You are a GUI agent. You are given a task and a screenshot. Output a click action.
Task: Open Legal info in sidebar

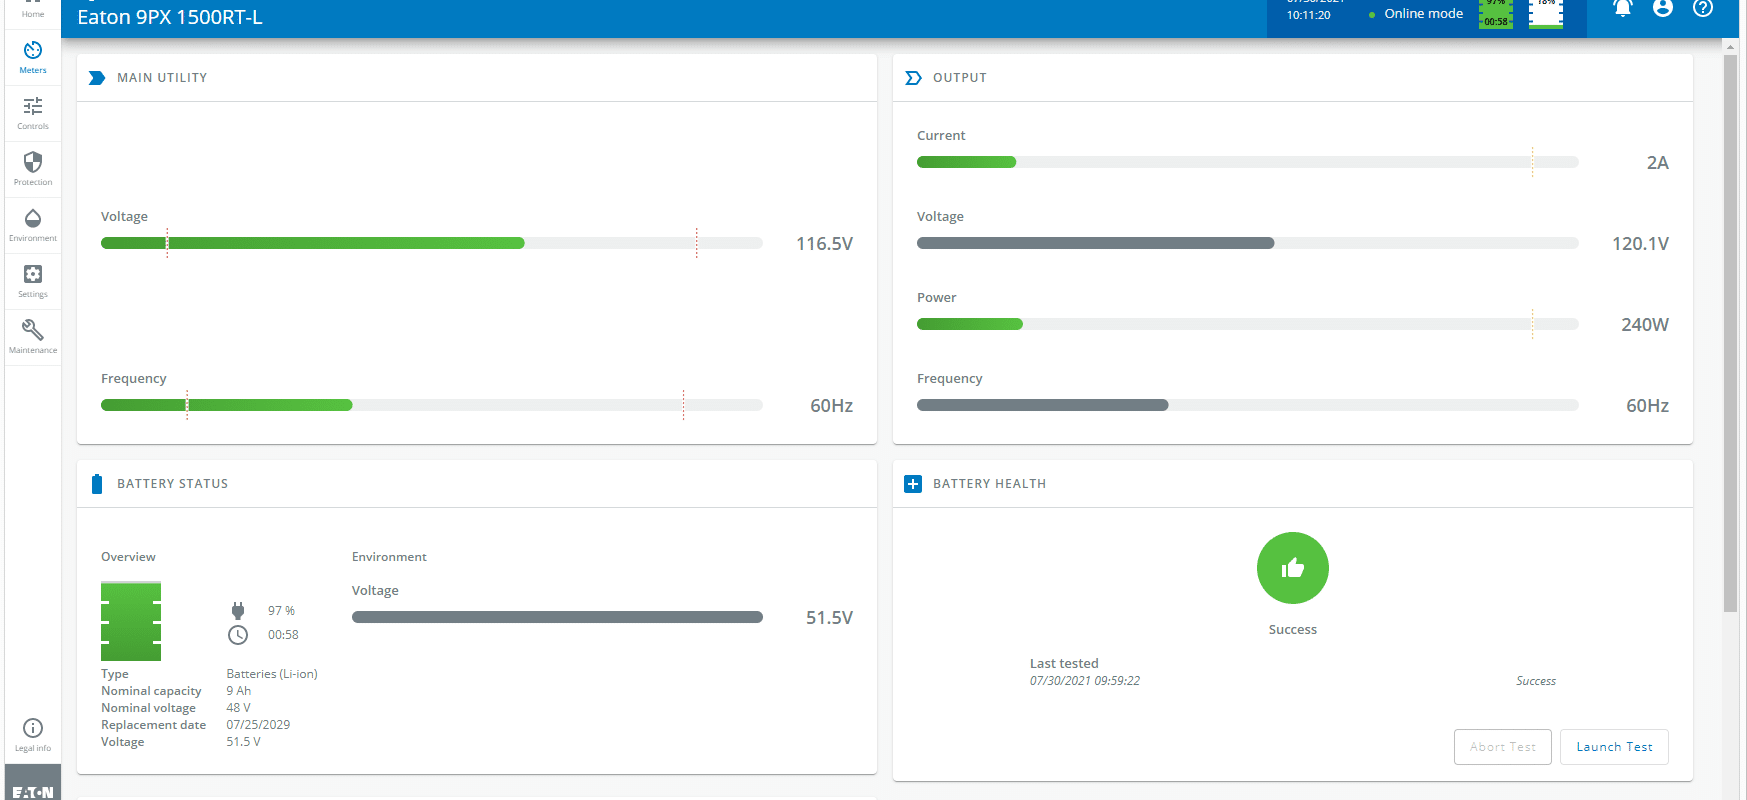[33, 735]
